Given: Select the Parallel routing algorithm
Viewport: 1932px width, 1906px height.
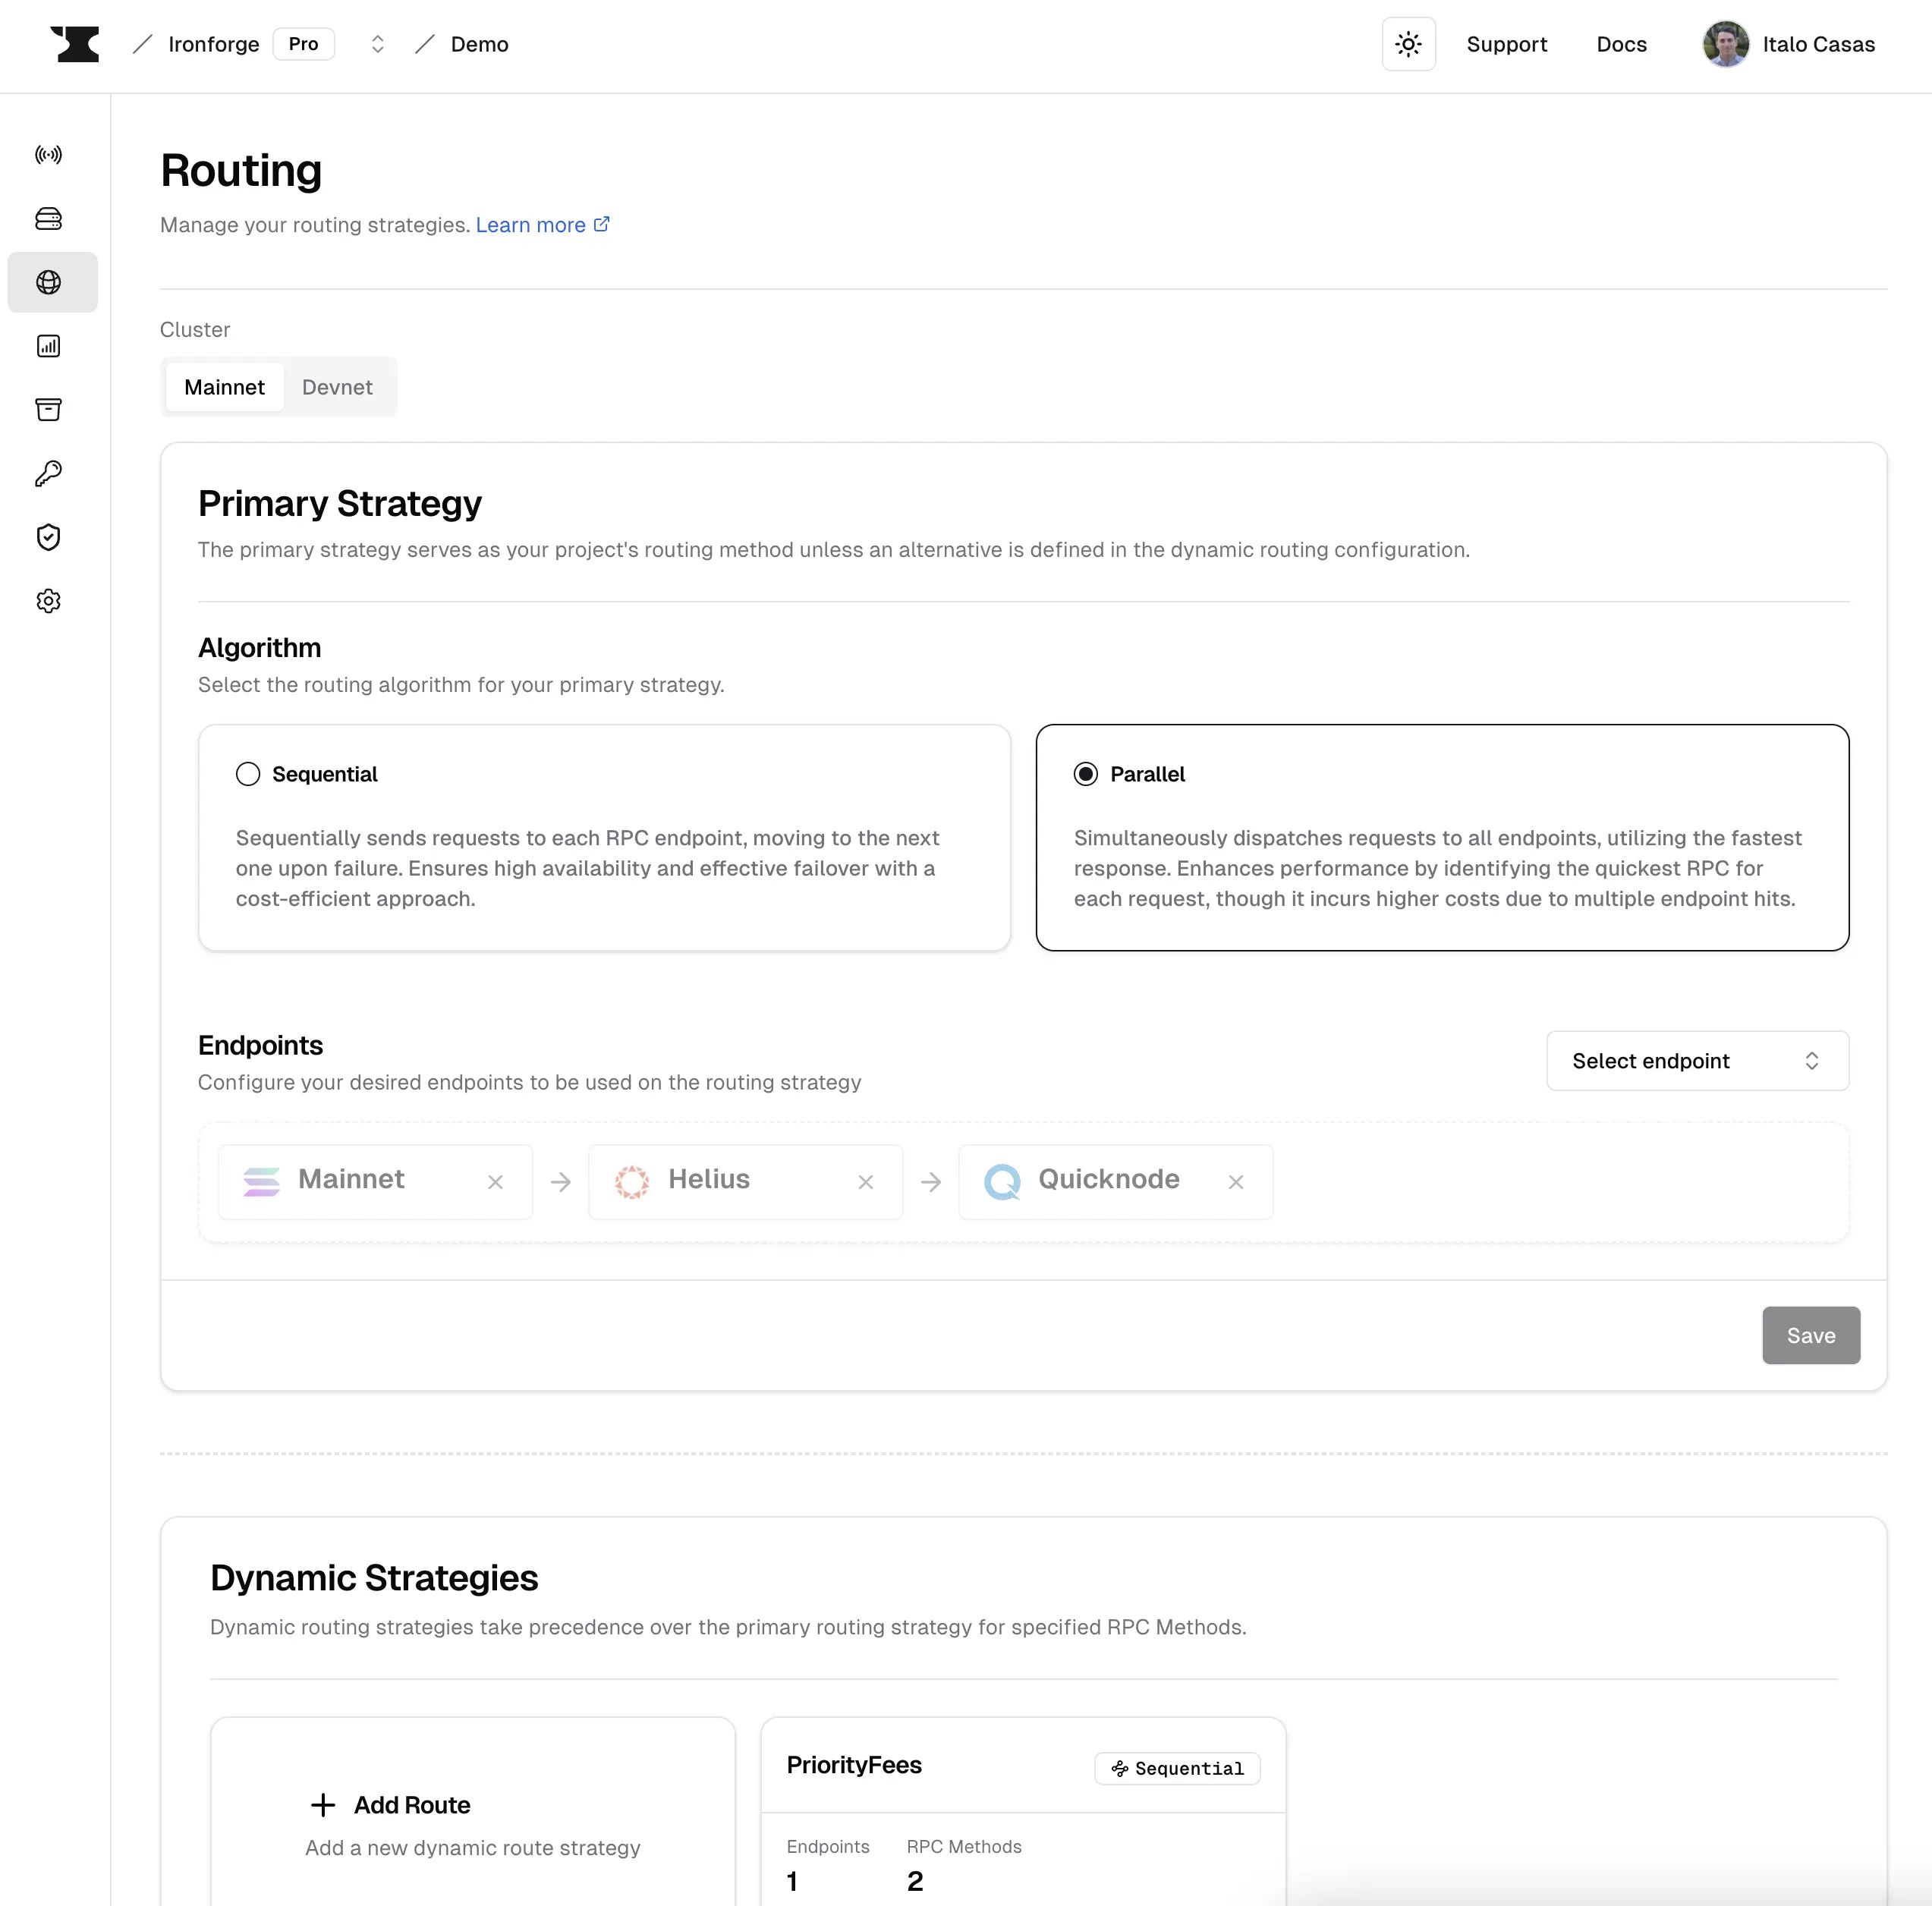Looking at the screenshot, I should pos(1085,773).
